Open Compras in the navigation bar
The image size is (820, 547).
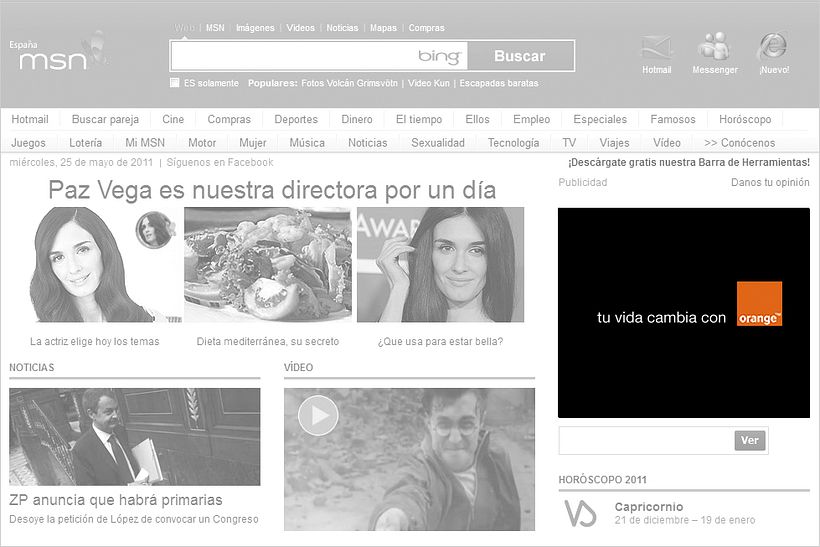[229, 119]
